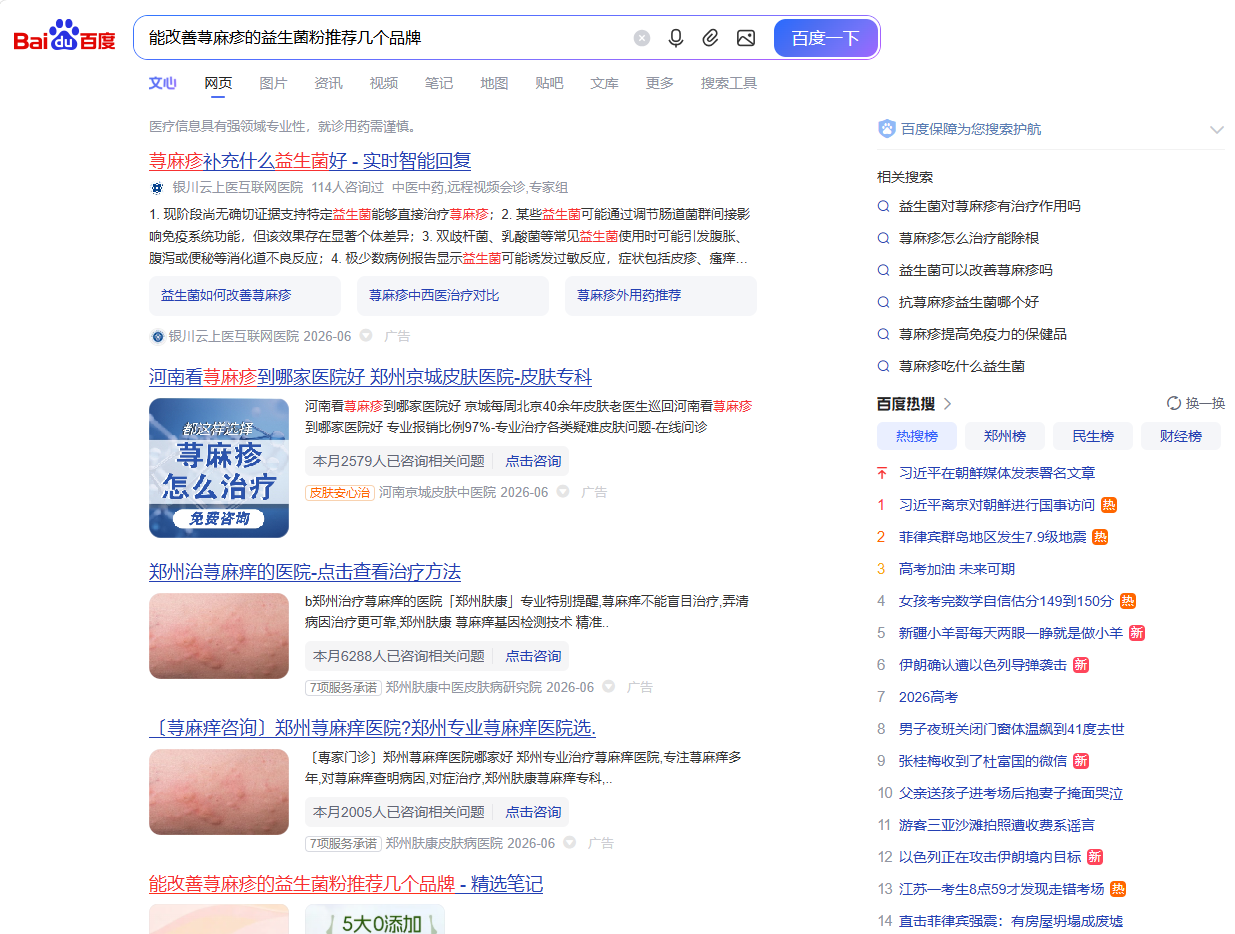Click the protection icon after 银川云上医互联网医院 2026-06
Viewport: 1235px width, 934px height.
pyautogui.click(x=366, y=336)
